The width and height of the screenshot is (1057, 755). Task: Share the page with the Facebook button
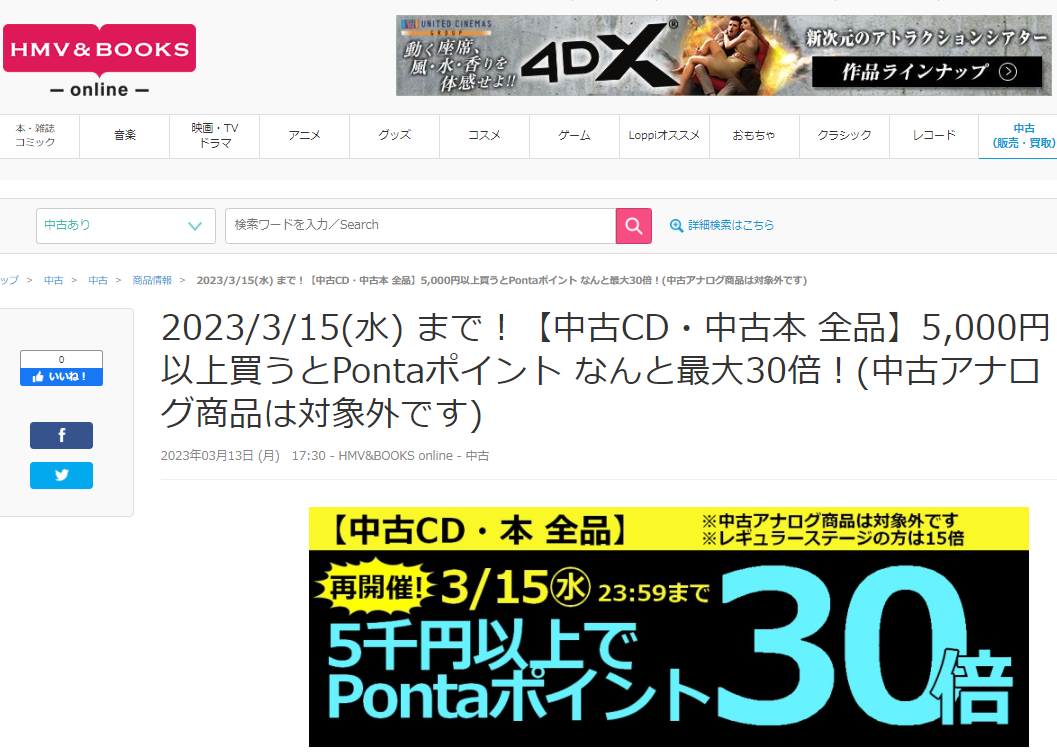(x=61, y=435)
